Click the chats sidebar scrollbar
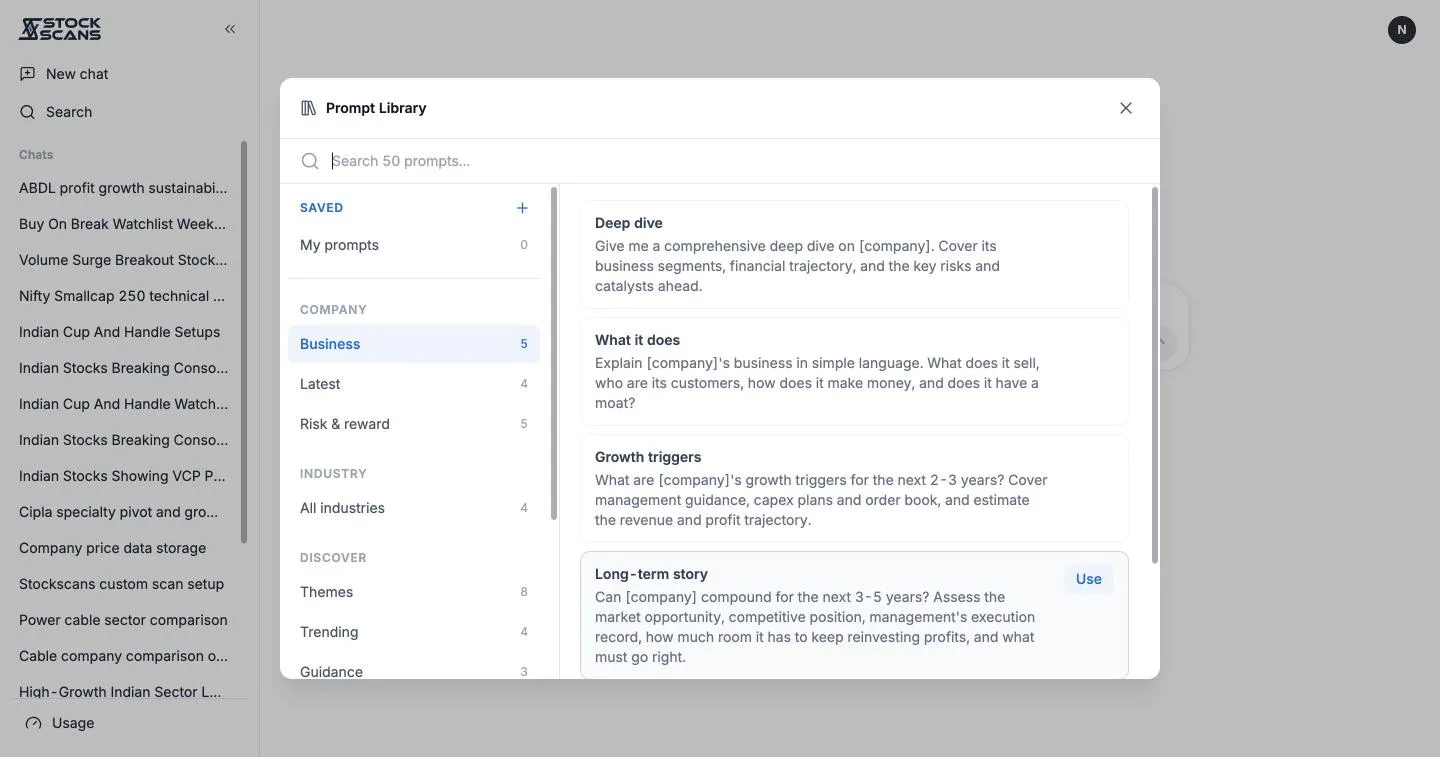 point(243,342)
